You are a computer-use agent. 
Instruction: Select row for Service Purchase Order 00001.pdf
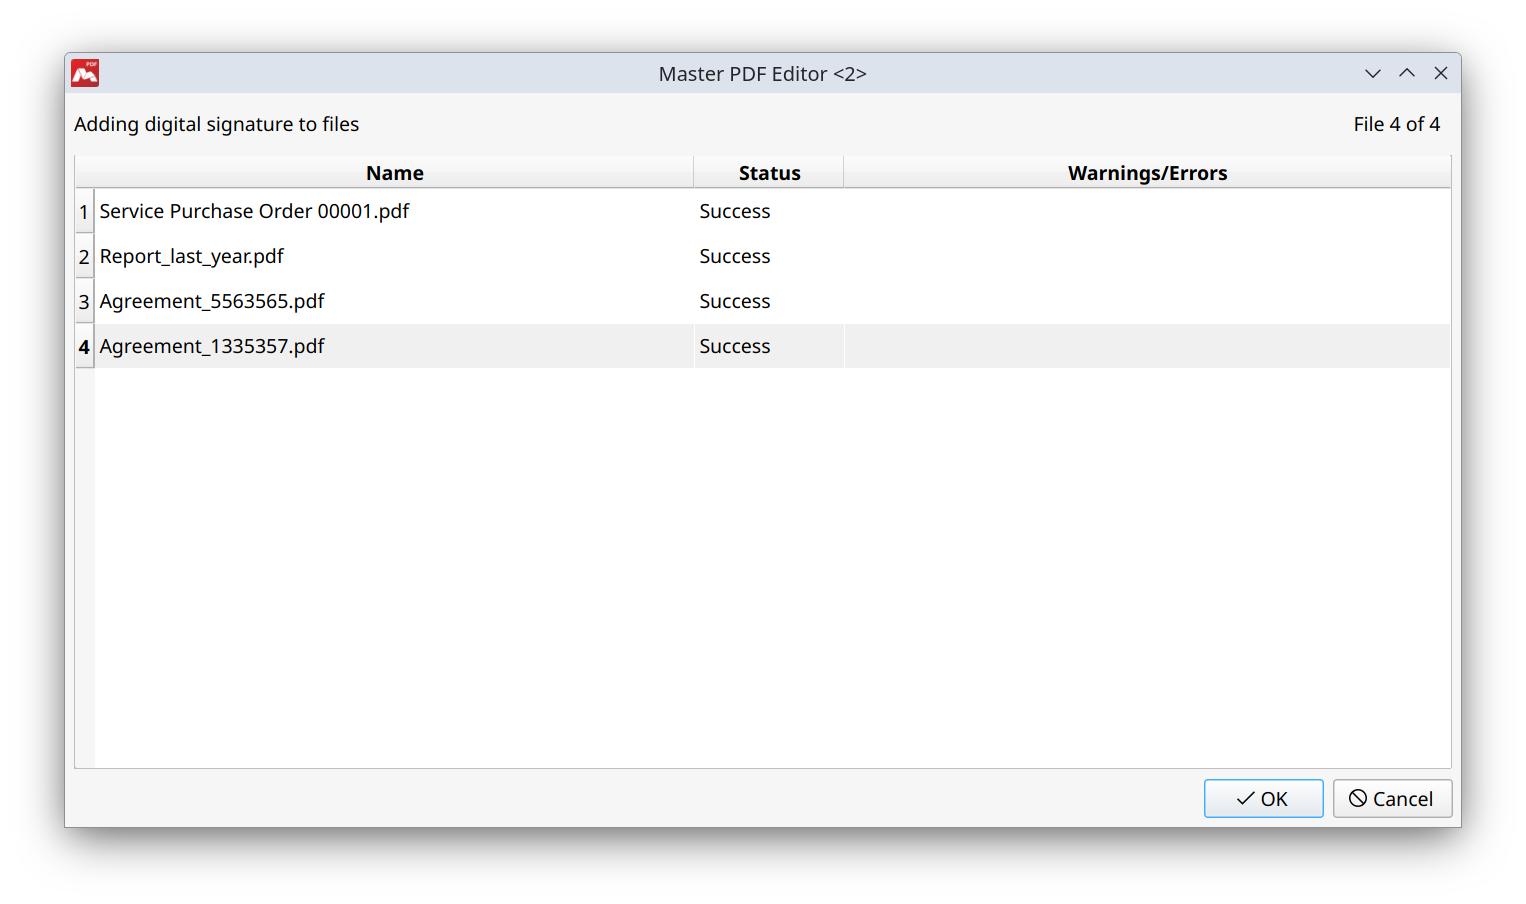[254, 211]
